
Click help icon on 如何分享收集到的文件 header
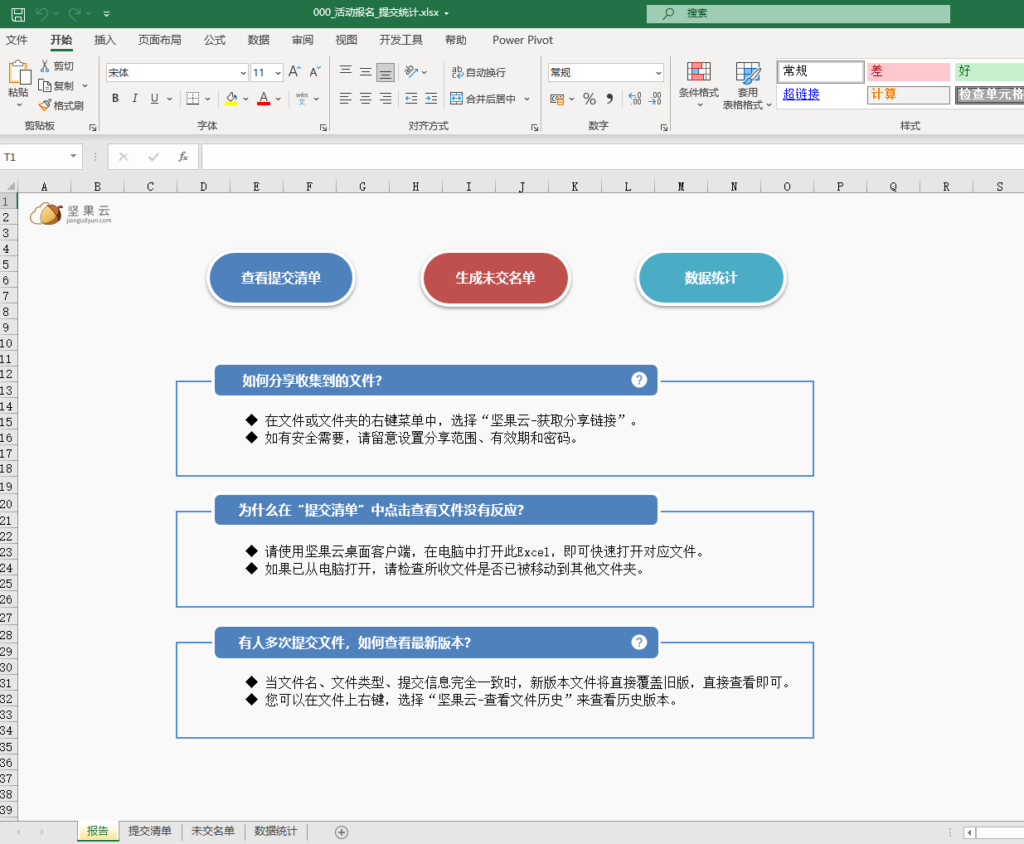[x=639, y=380]
